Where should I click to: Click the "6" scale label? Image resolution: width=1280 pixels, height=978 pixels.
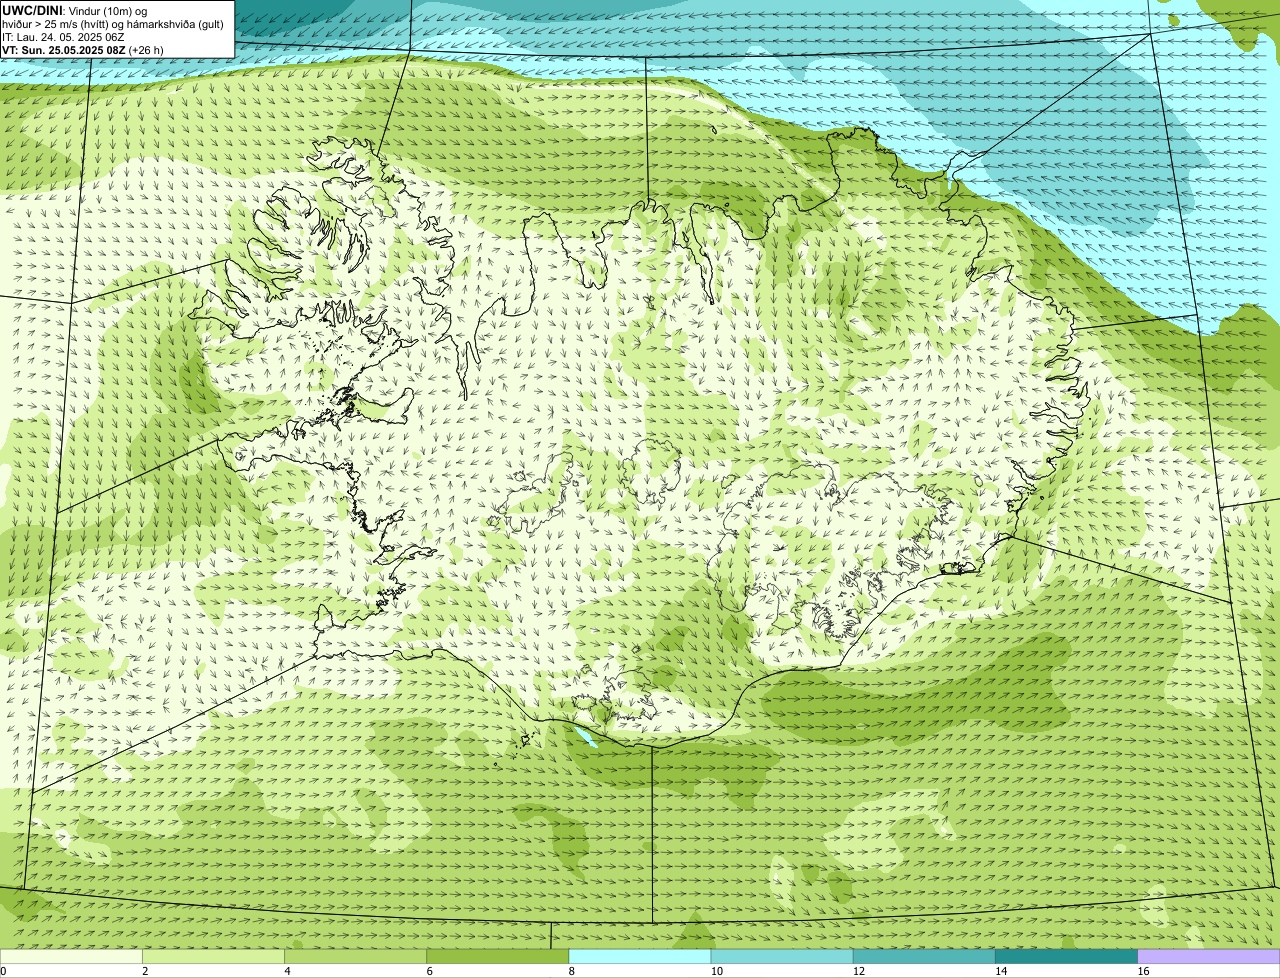coord(430,971)
